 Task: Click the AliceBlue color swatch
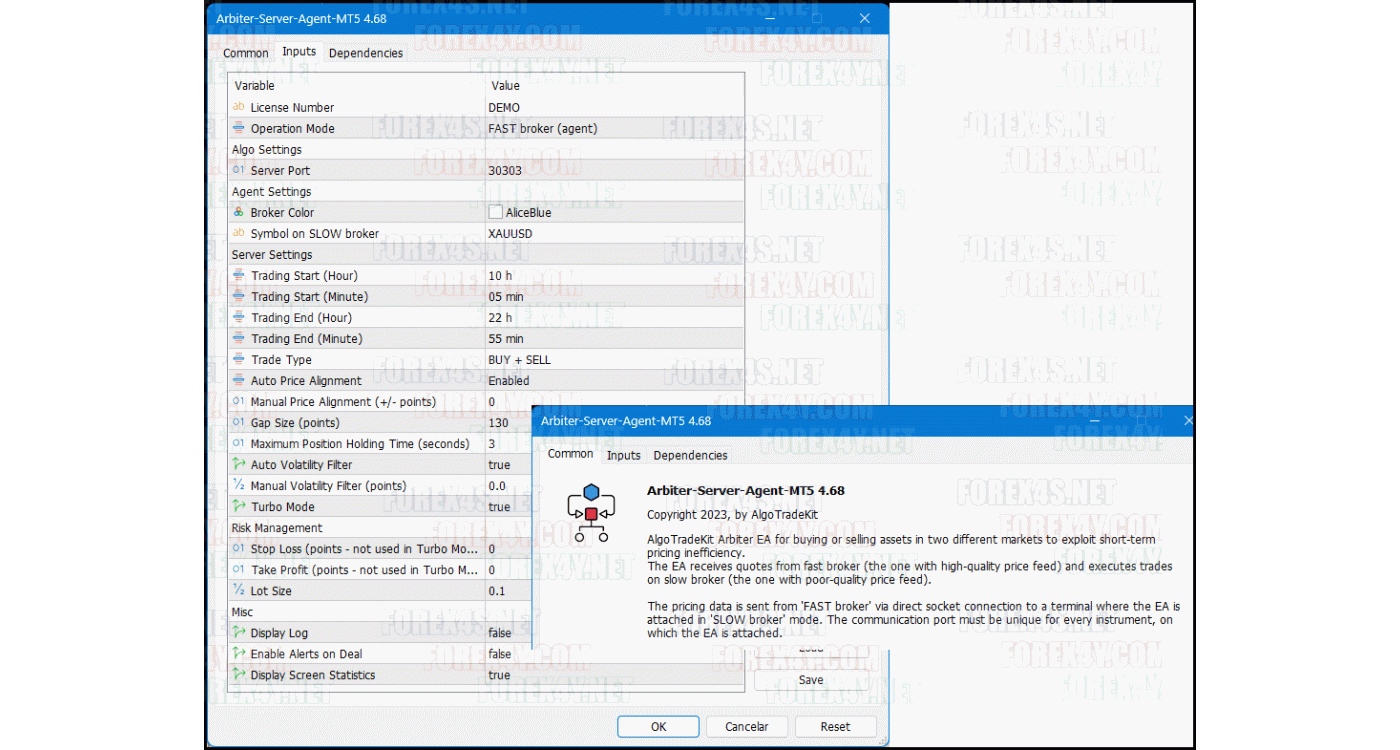[495, 212]
